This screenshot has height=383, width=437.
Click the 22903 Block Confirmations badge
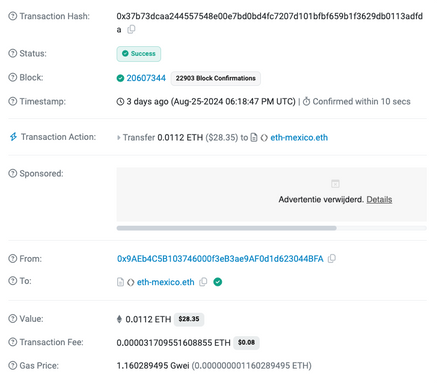[x=216, y=78]
